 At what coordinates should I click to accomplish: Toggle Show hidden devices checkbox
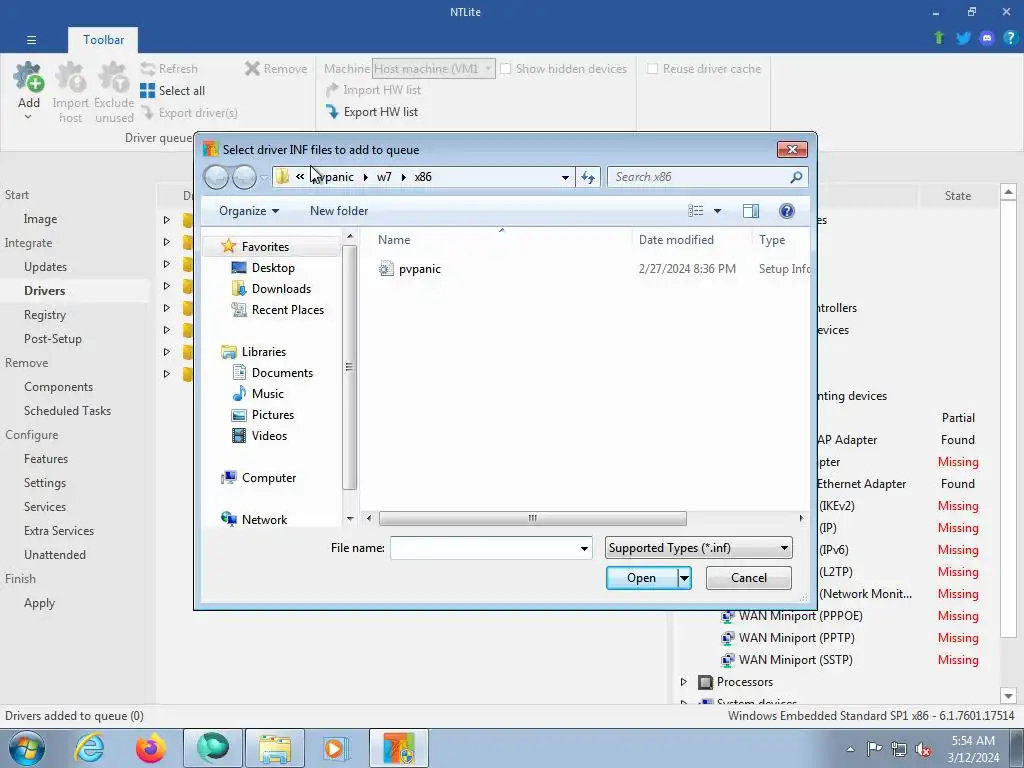[505, 69]
